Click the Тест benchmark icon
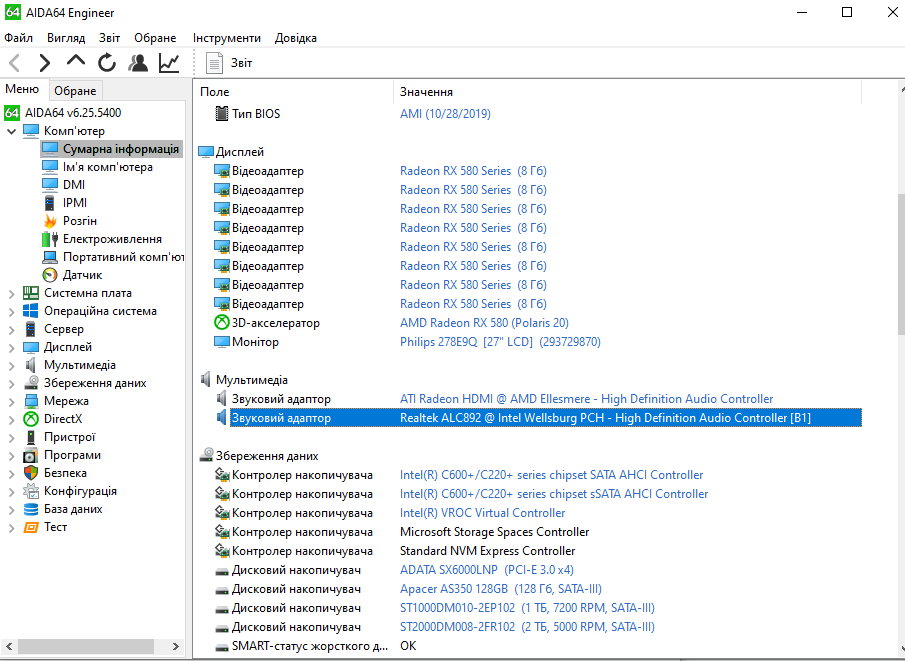 tap(31, 527)
